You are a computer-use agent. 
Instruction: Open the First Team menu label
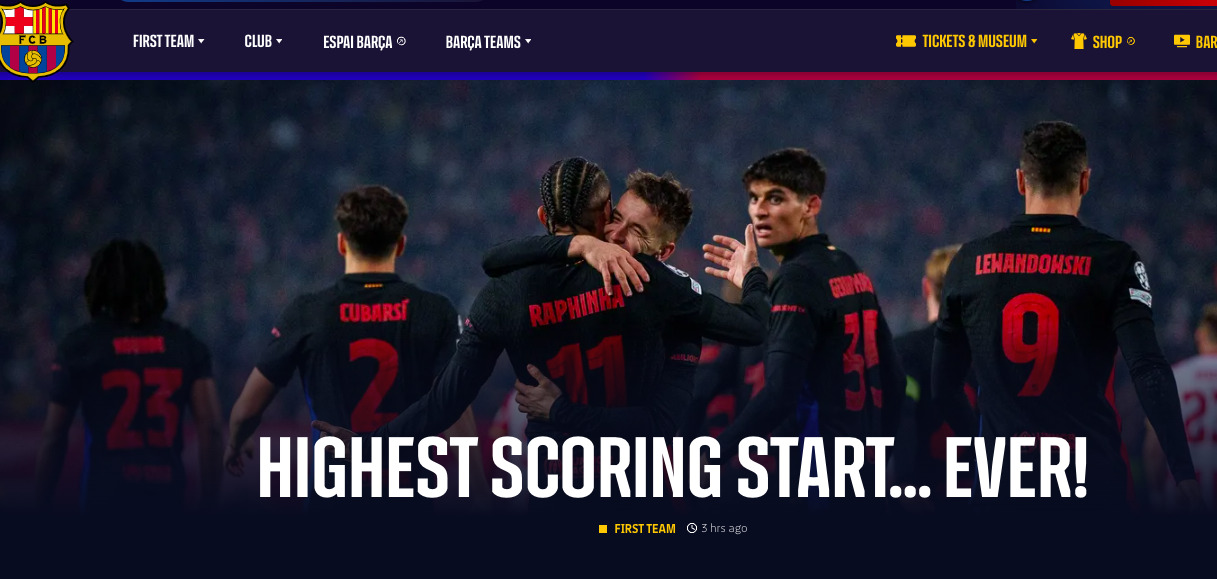tap(163, 41)
